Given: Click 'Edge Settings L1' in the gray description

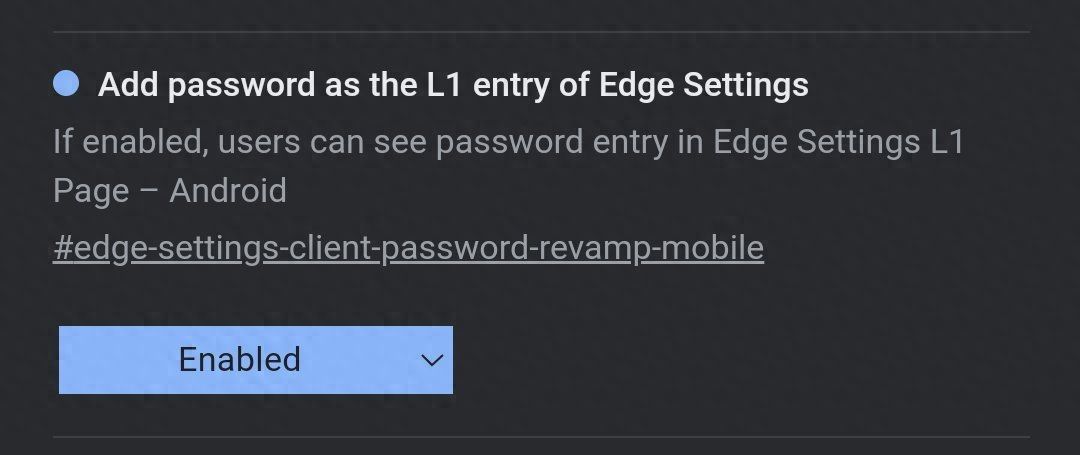Looking at the screenshot, I should [838, 142].
